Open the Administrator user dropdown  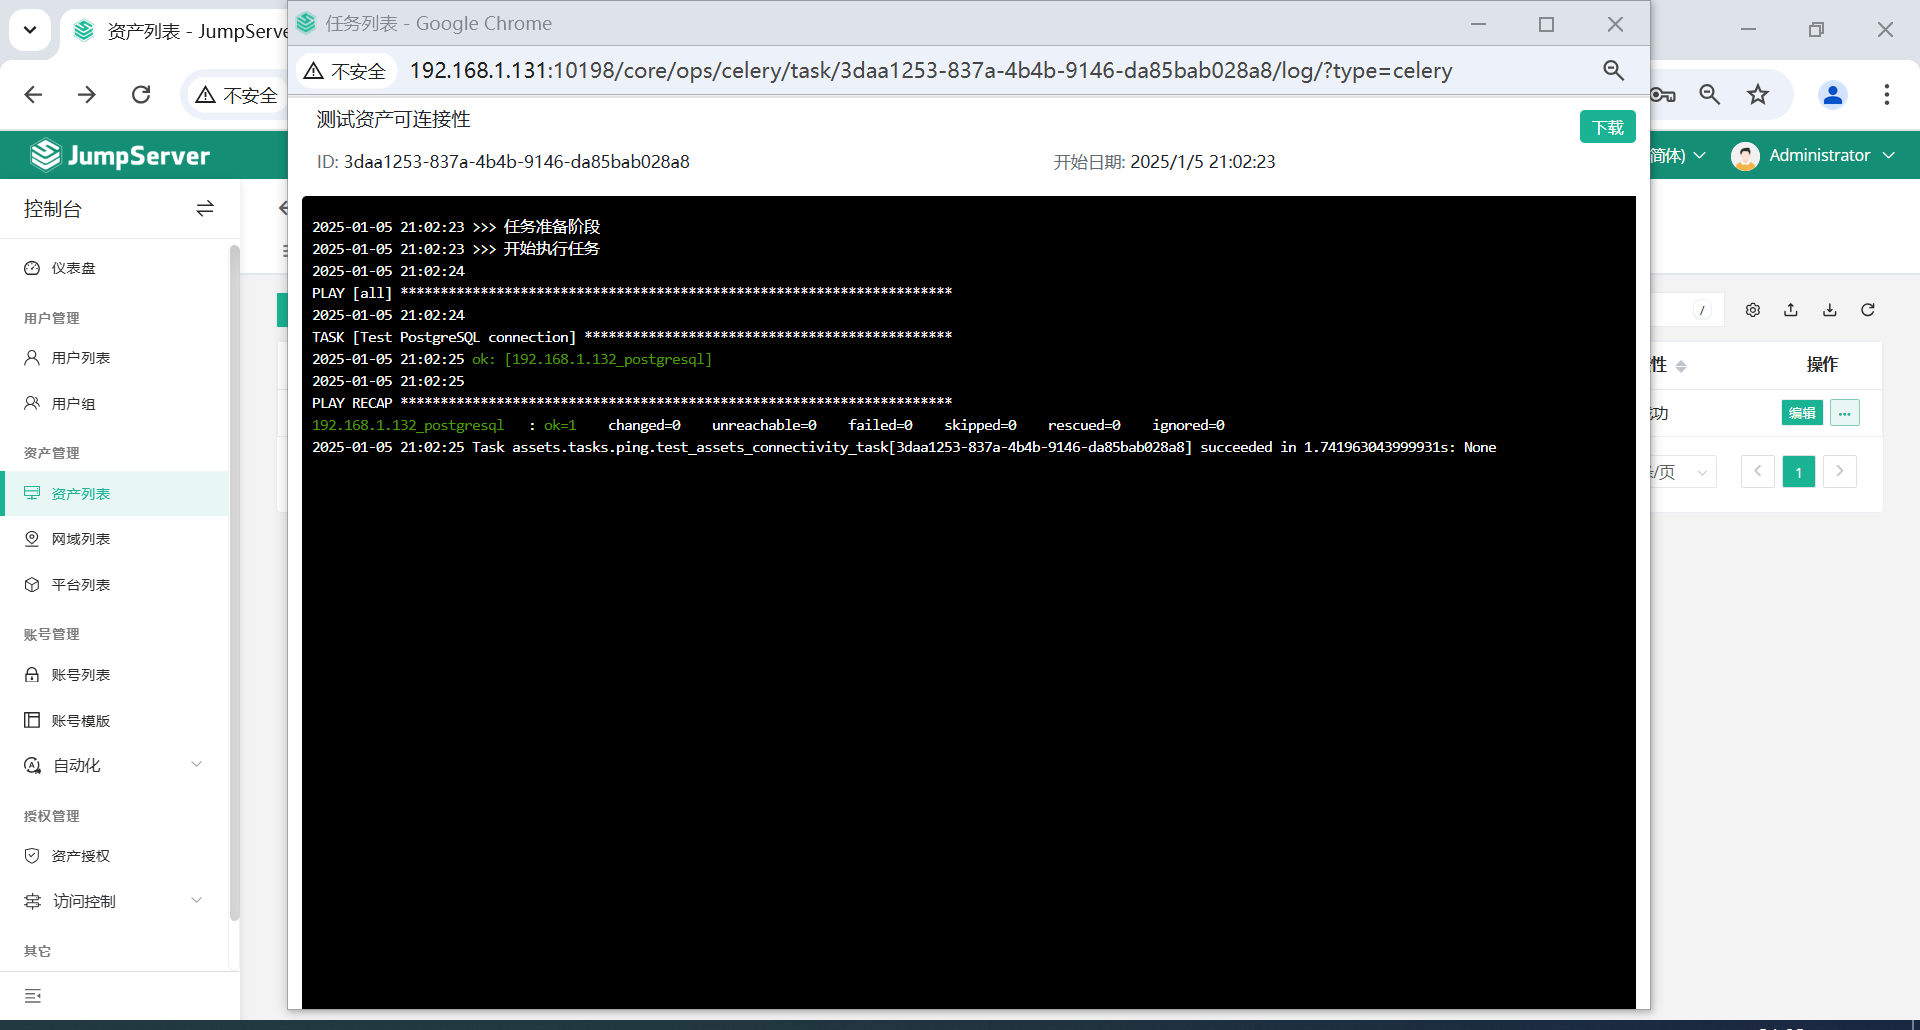click(x=1814, y=155)
